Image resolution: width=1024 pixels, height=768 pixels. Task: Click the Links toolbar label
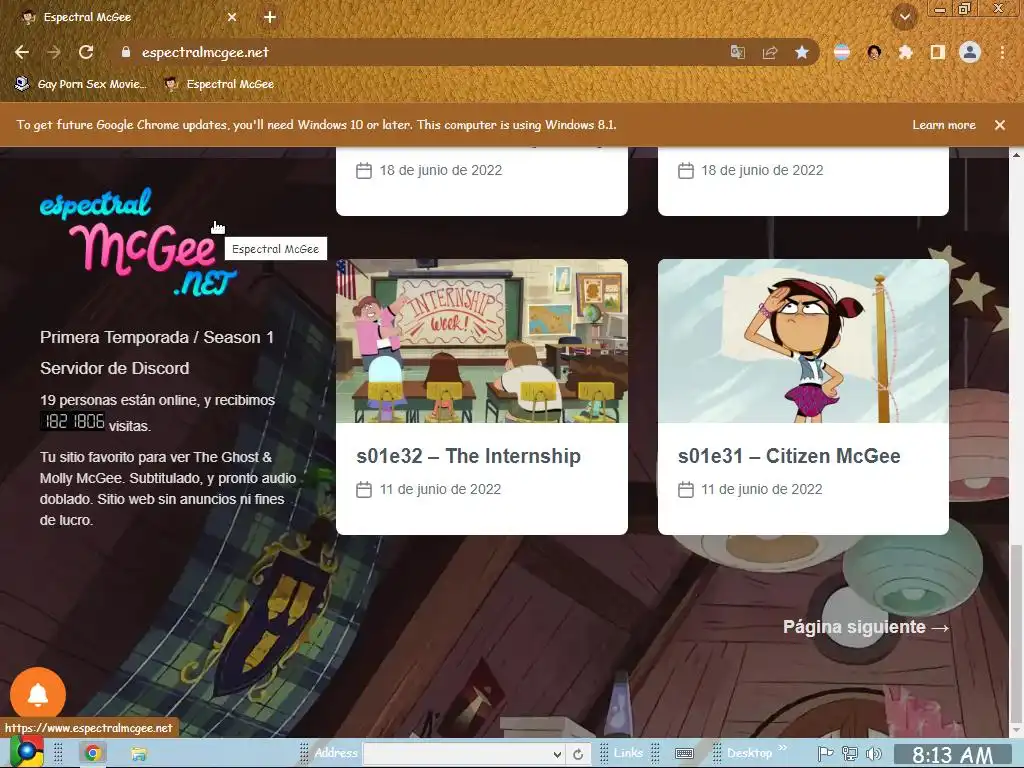click(x=628, y=753)
